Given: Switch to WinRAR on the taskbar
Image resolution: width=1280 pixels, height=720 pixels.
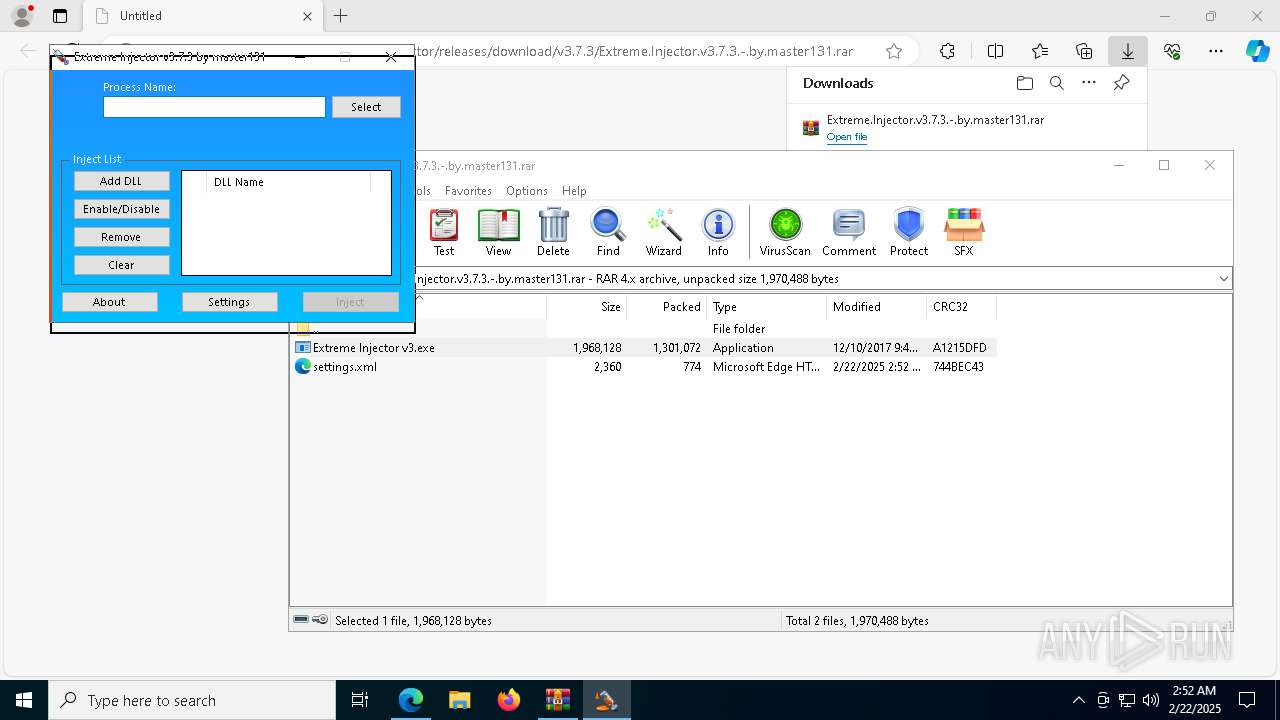Looking at the screenshot, I should (x=557, y=700).
